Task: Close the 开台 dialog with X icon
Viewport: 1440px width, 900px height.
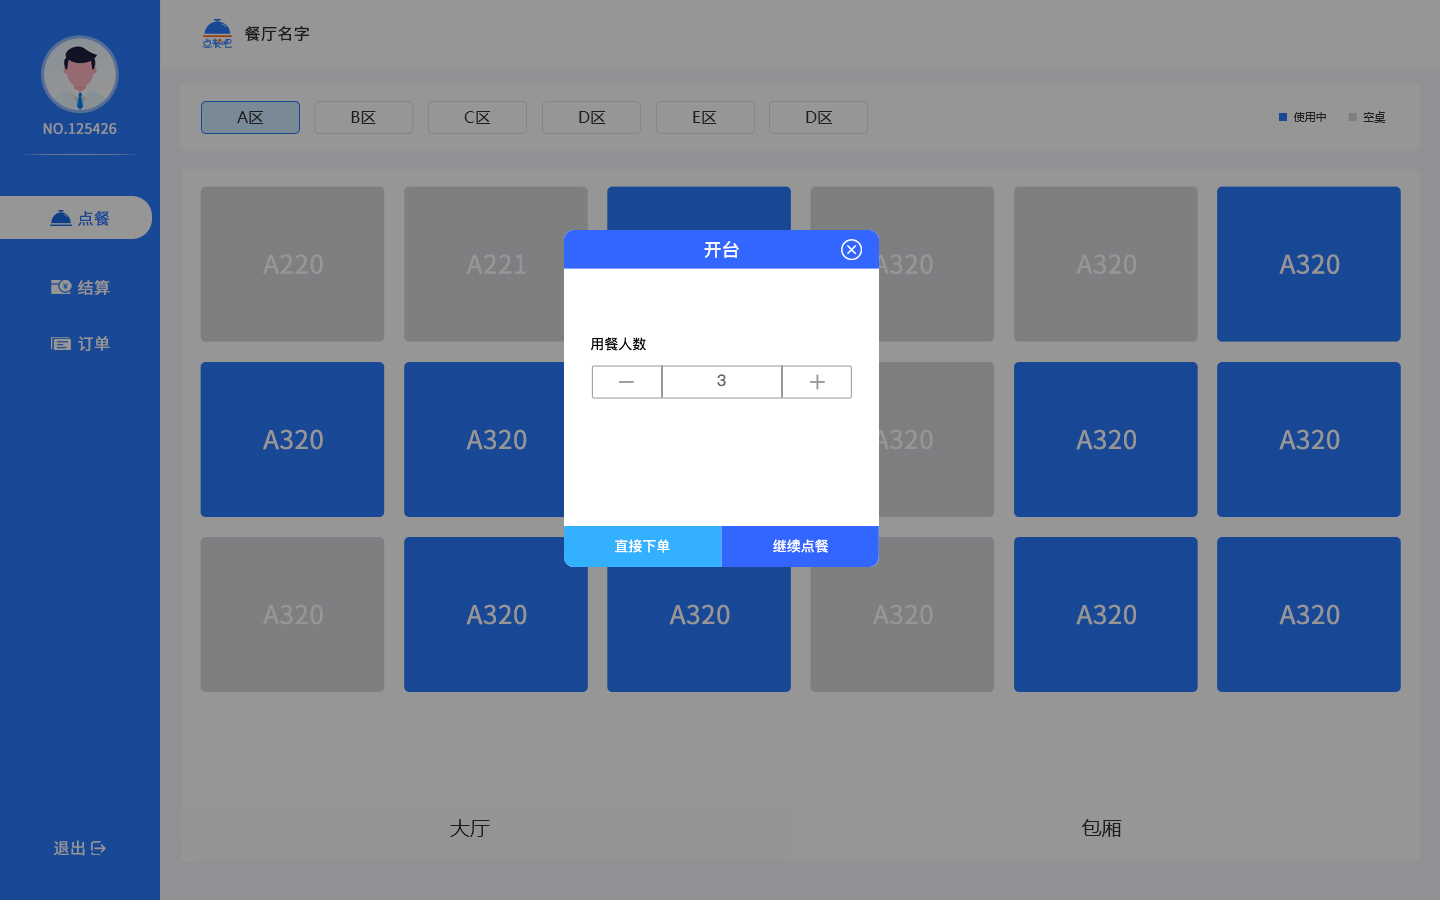Action: tap(851, 250)
